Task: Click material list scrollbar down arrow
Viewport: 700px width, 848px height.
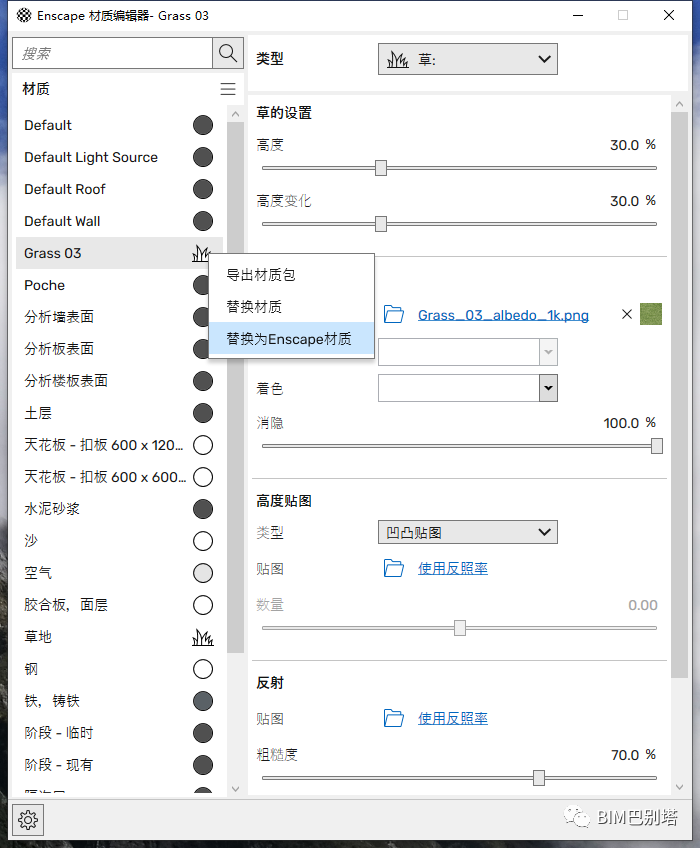Action: 235,789
